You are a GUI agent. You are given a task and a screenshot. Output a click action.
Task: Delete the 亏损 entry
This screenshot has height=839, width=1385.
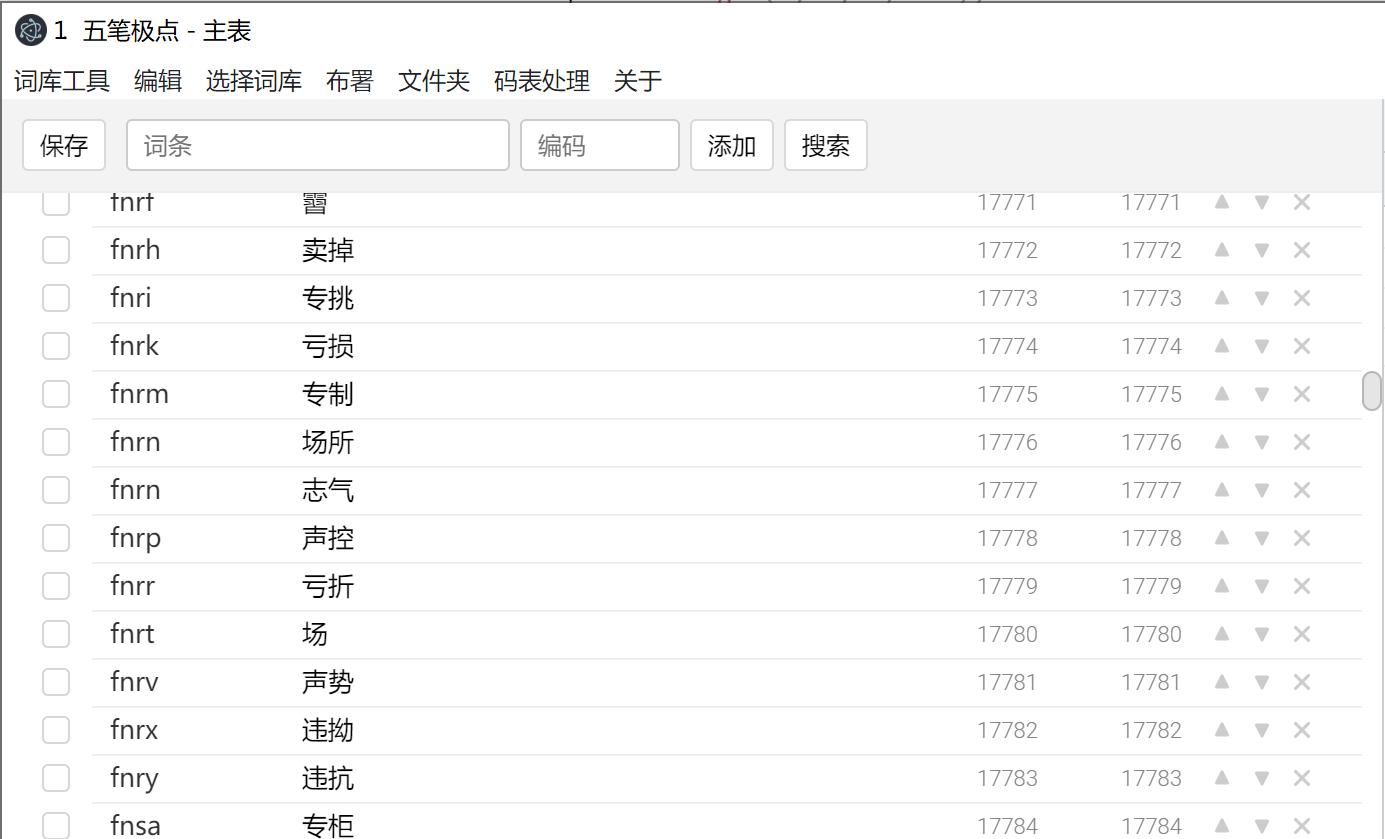pos(1302,345)
